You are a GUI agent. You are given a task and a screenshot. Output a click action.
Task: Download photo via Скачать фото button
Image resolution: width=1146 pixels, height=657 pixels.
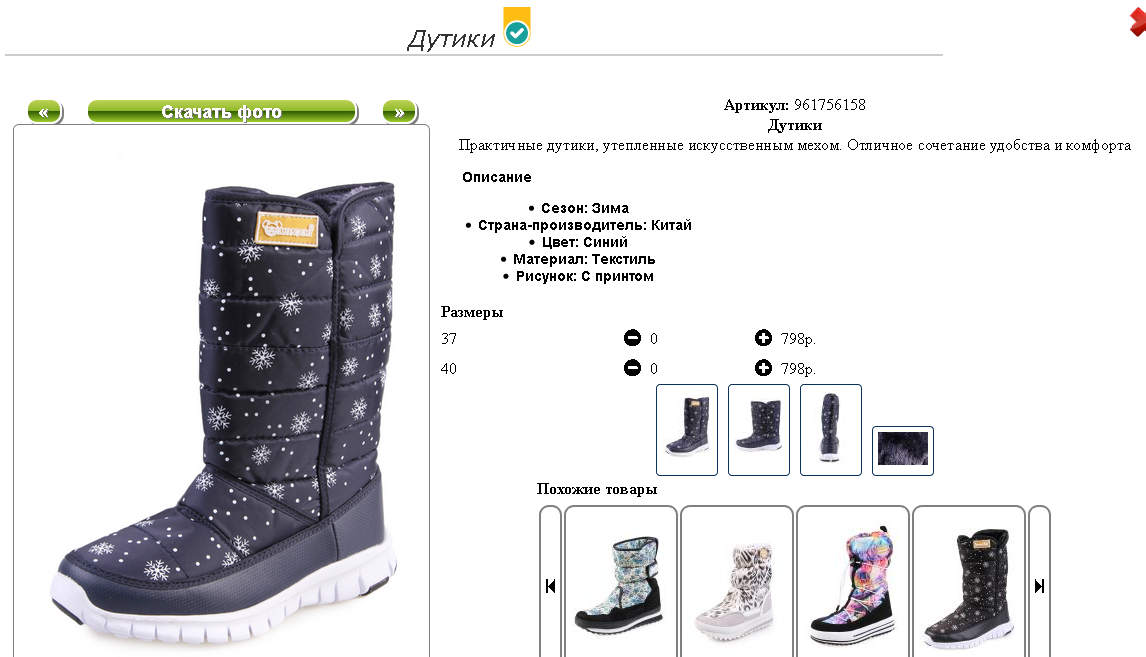tap(222, 112)
